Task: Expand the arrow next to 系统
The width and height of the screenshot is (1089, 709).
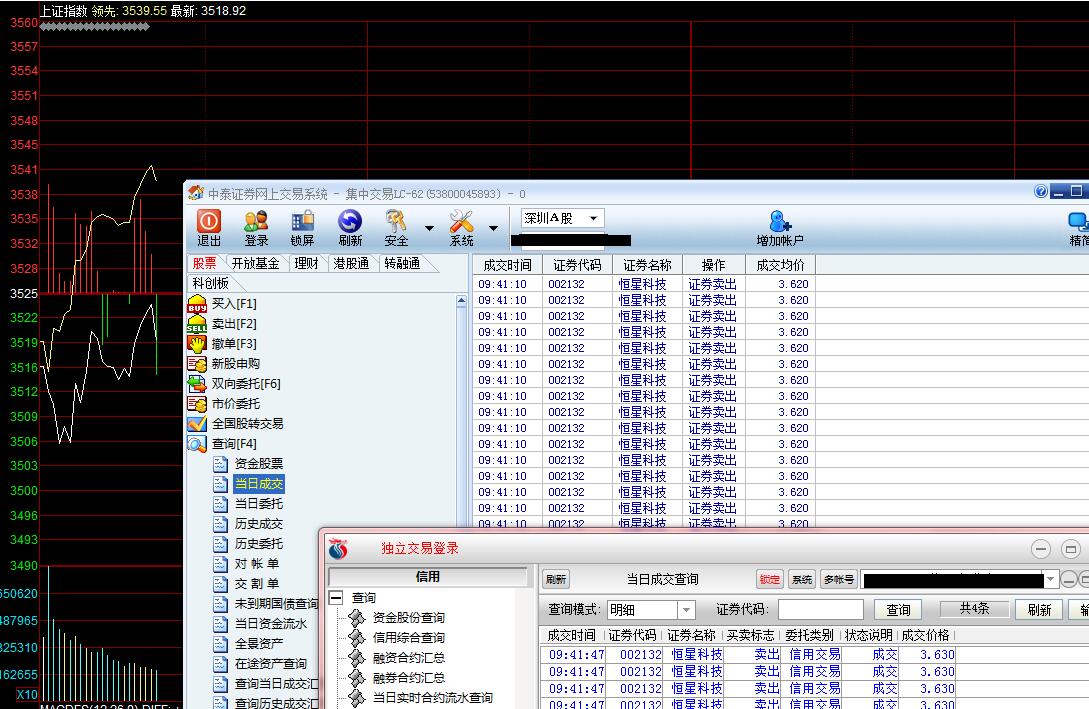Action: 493,228
